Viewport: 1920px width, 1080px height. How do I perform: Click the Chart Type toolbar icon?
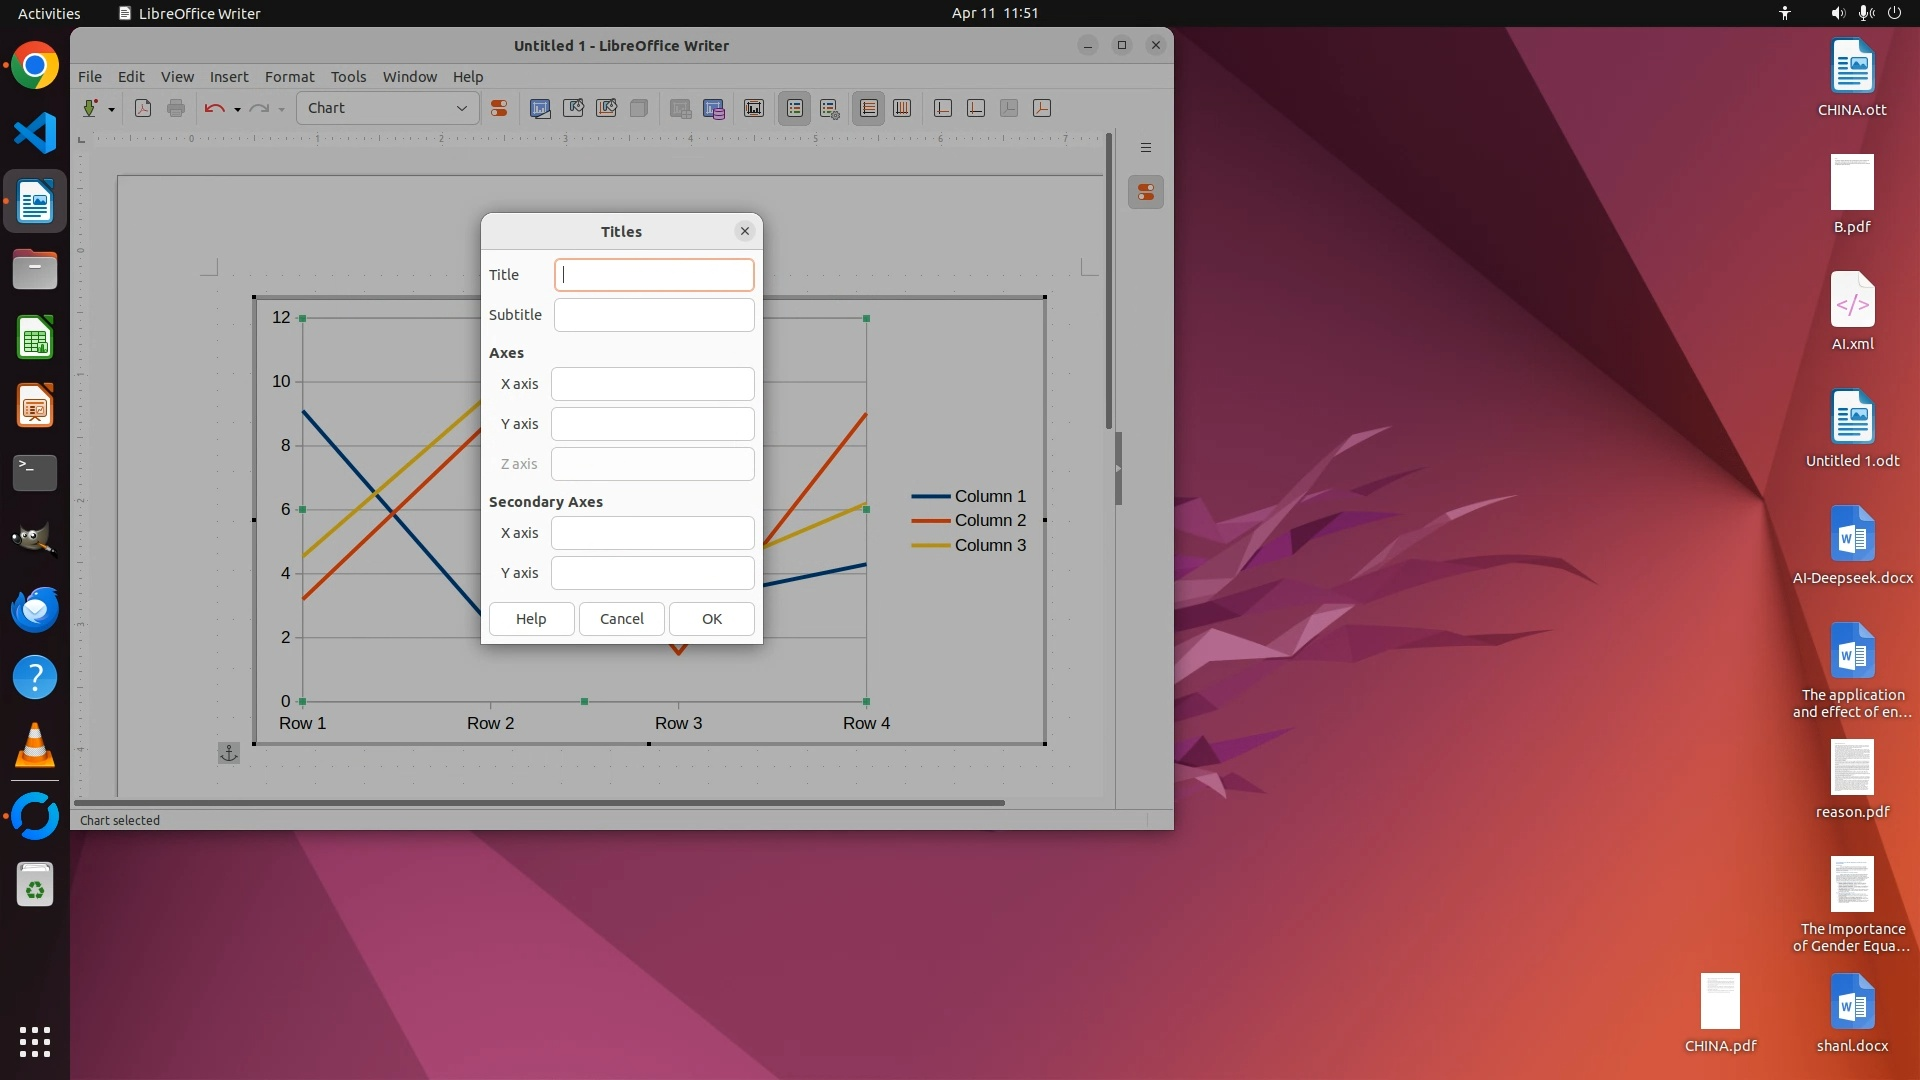[540, 108]
